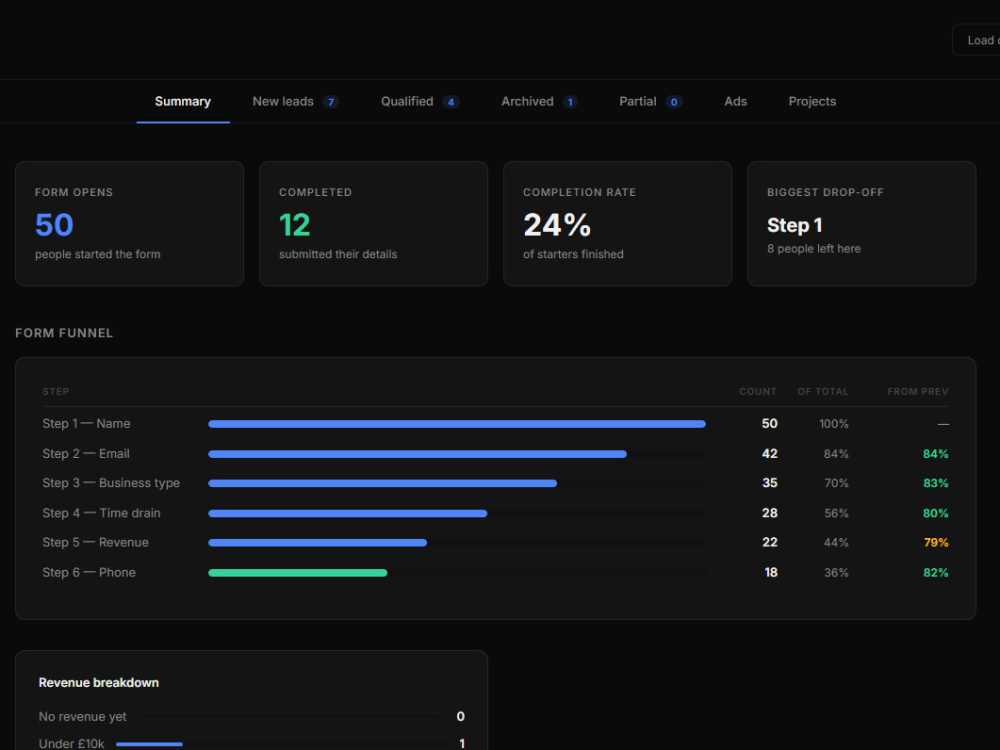
Task: Click the green 82% from-prev value
Action: coord(936,572)
